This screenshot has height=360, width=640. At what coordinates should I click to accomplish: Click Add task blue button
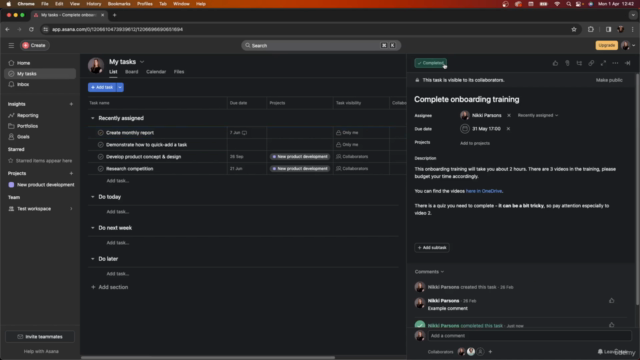click(x=102, y=87)
